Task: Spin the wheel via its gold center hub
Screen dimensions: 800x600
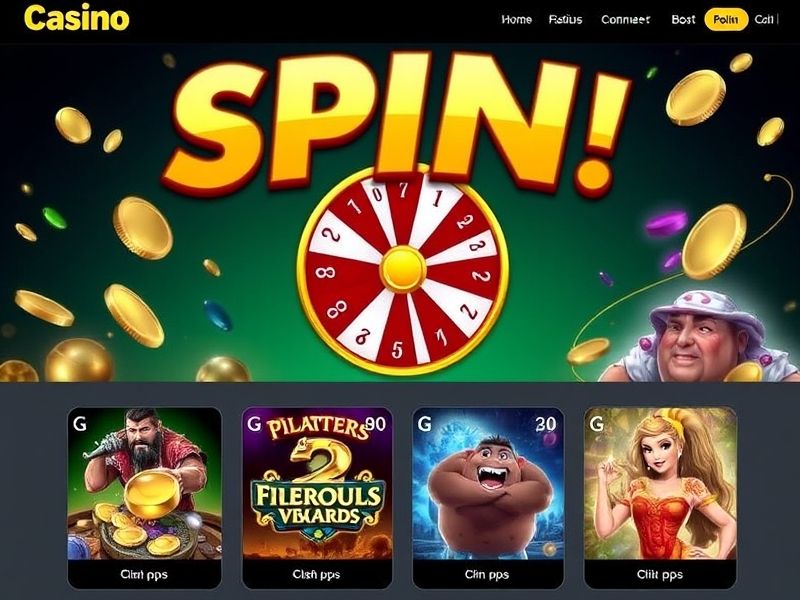Action: 403,269
